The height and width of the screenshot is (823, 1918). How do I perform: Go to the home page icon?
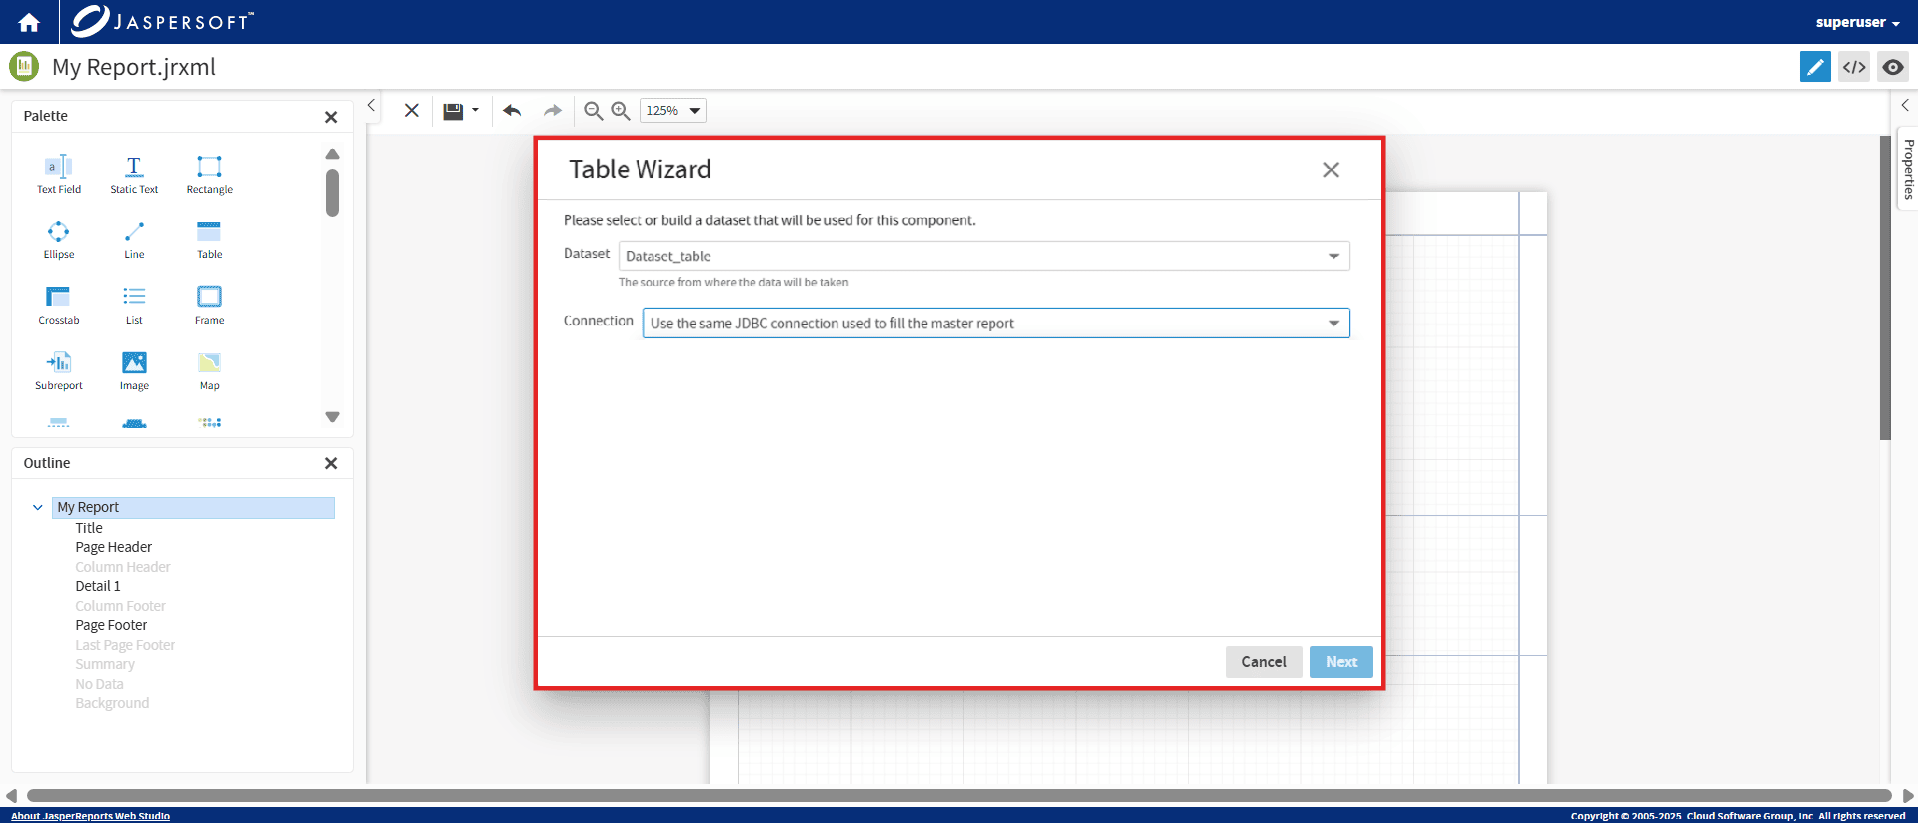pyautogui.click(x=29, y=22)
